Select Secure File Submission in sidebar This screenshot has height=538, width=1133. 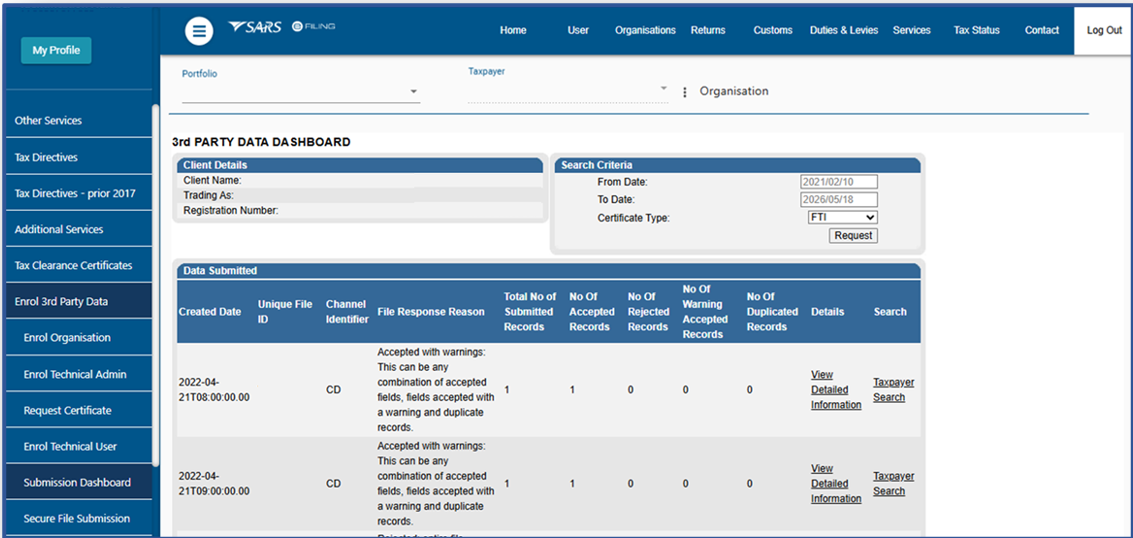click(x=77, y=518)
